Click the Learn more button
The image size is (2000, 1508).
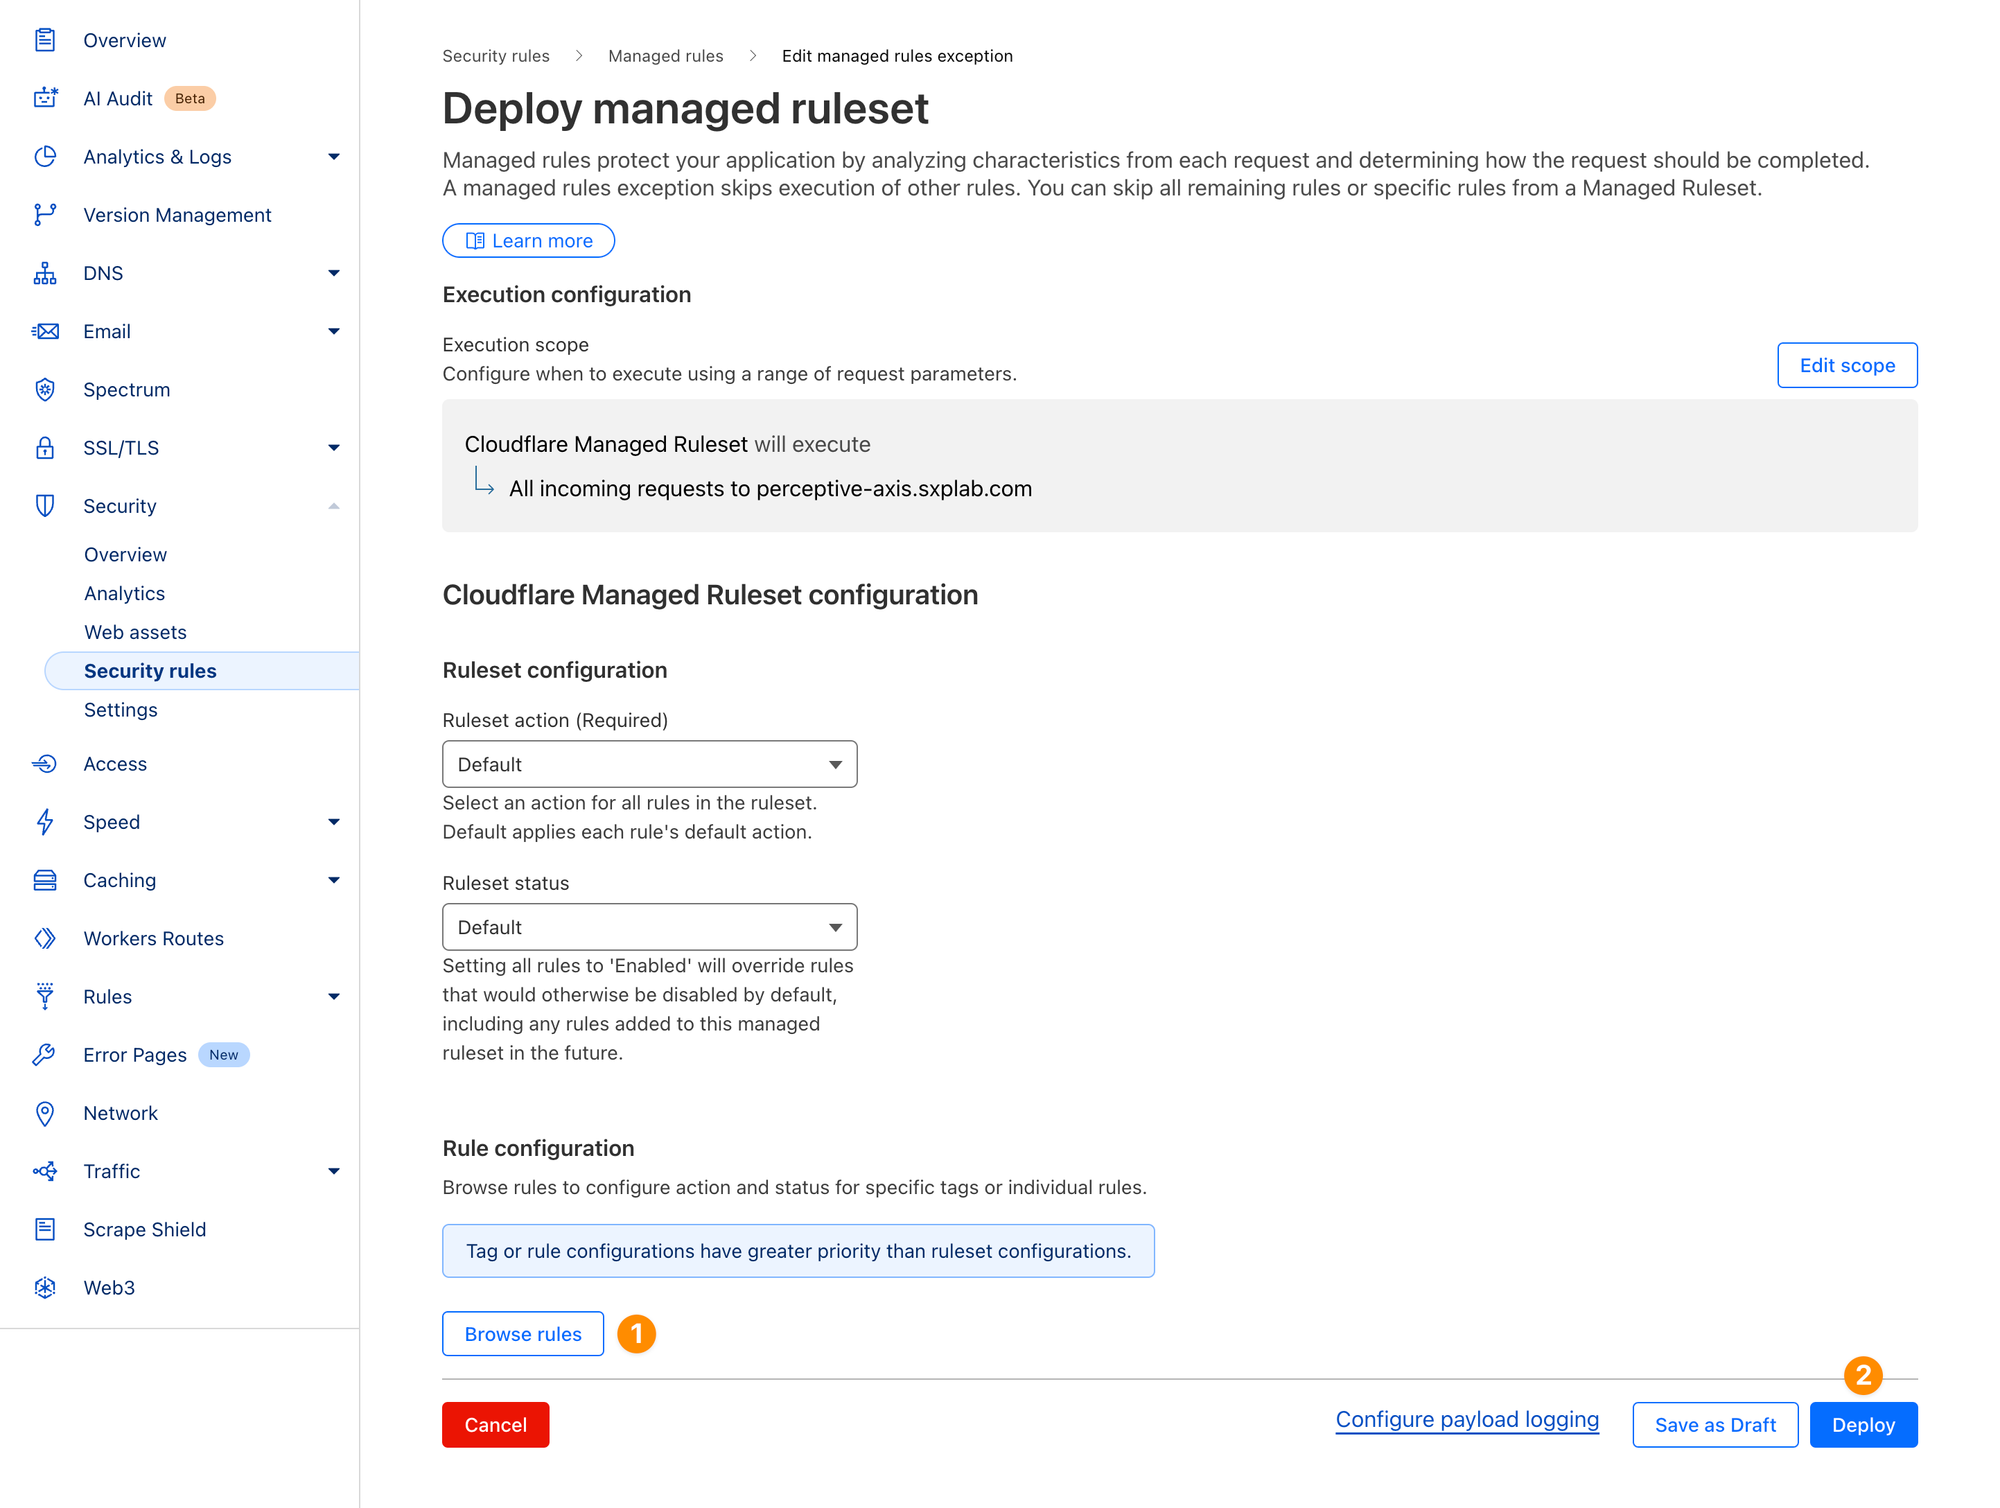528,240
